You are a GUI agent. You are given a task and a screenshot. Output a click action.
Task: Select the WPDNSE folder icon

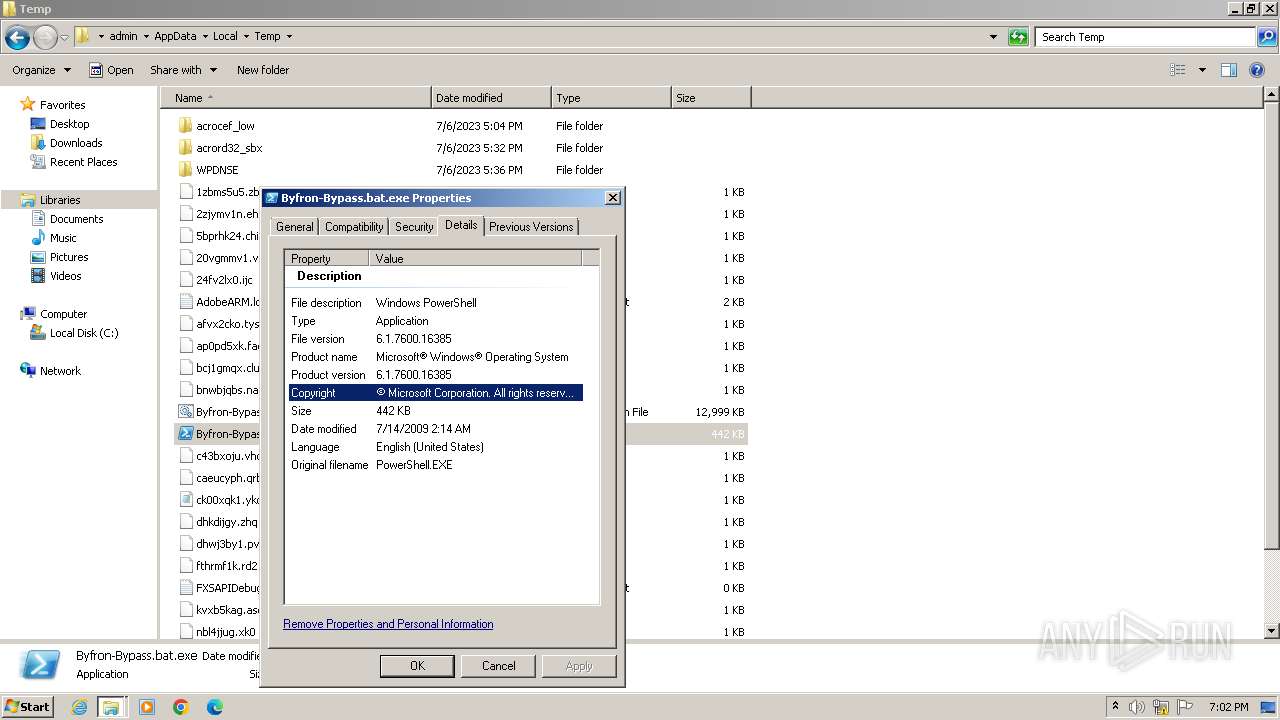[x=185, y=170]
